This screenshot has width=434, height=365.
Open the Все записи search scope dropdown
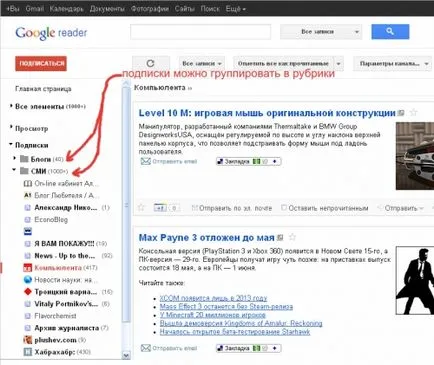pyautogui.click(x=321, y=32)
